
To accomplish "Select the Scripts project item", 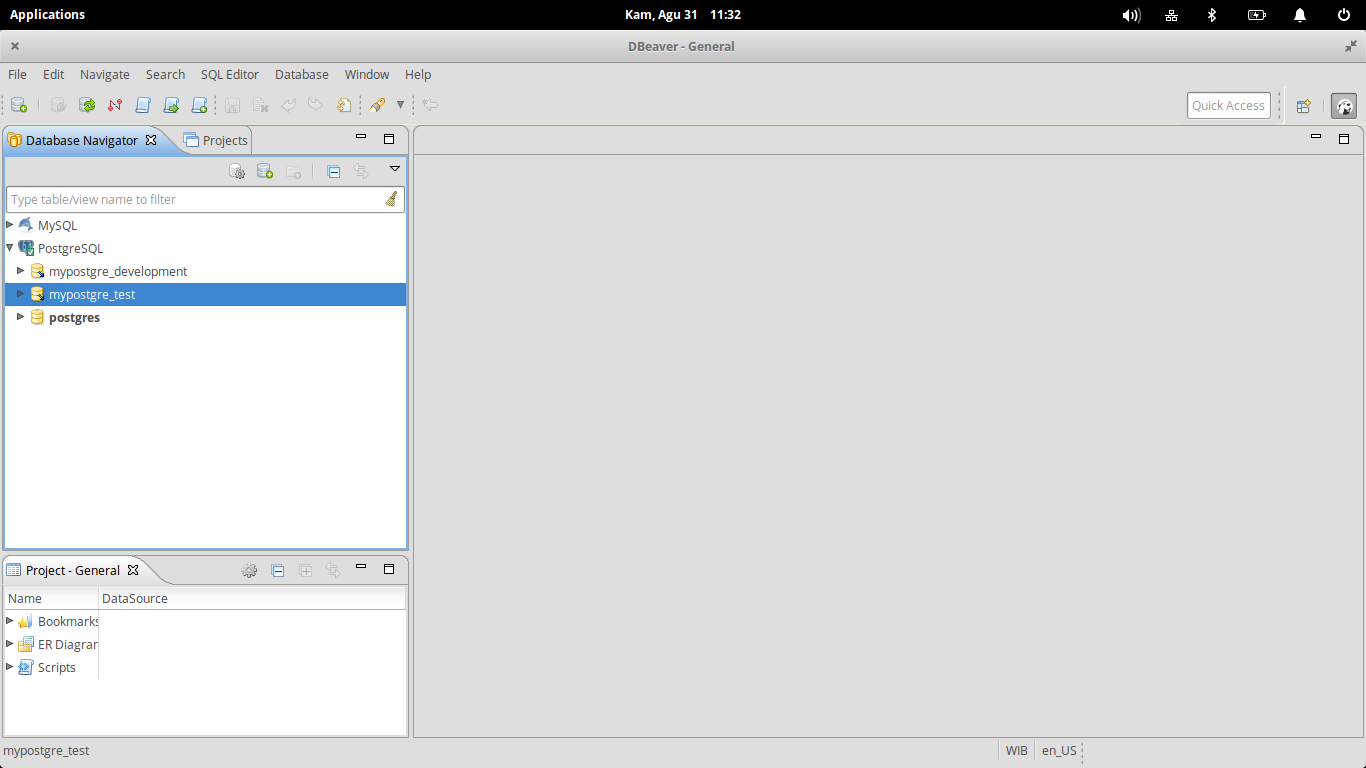I will (56, 667).
